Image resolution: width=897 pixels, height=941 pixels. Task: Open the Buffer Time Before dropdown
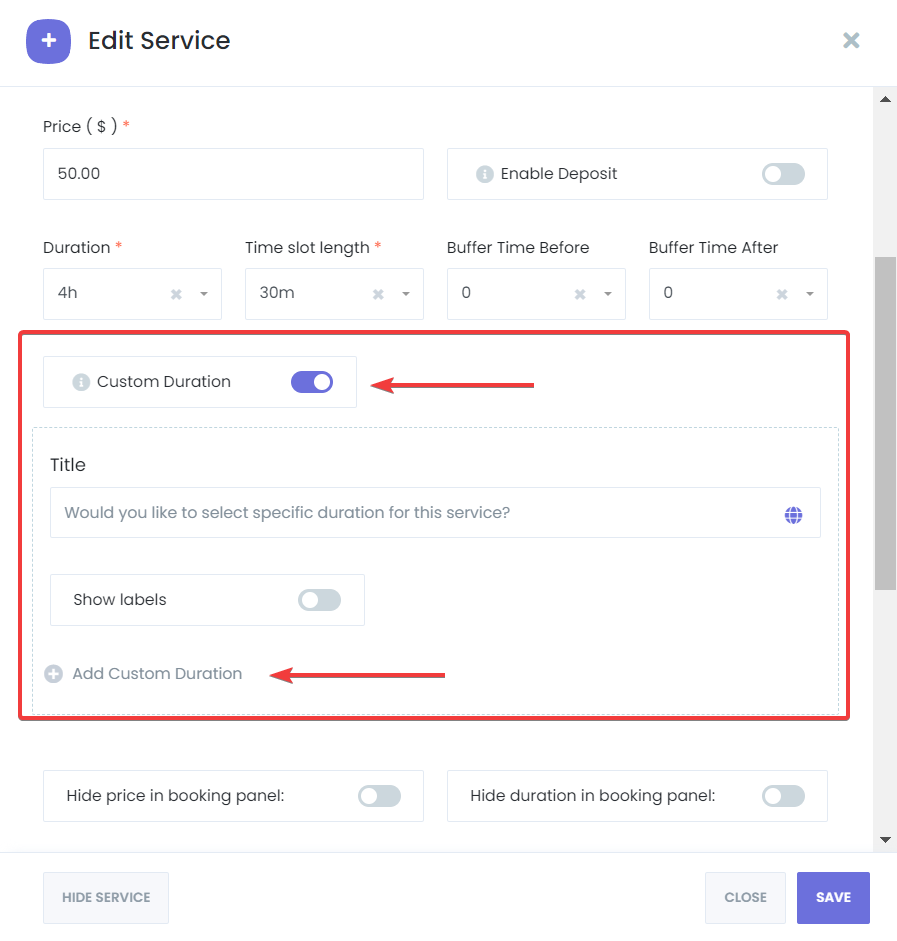tap(607, 294)
